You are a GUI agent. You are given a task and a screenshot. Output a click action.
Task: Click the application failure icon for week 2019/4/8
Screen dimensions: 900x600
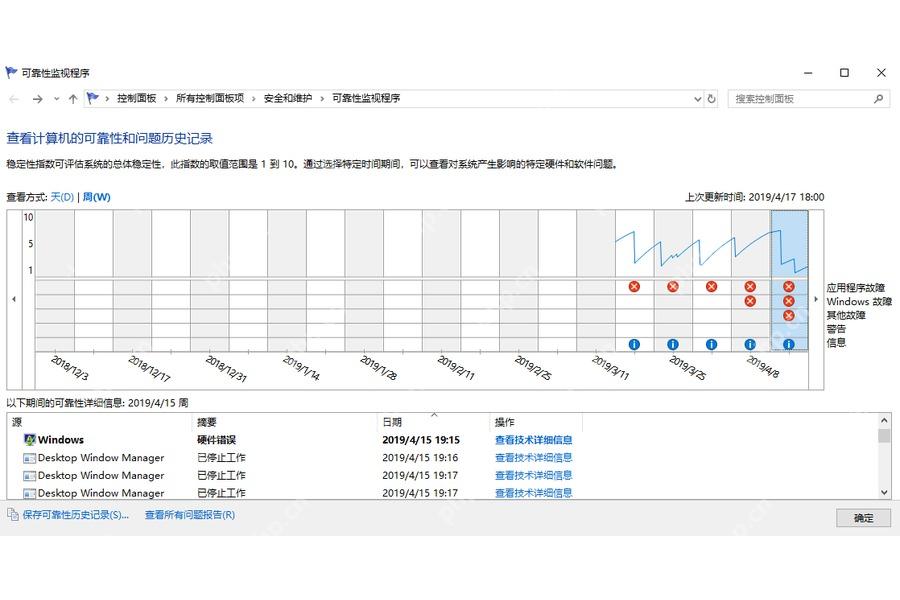[750, 287]
